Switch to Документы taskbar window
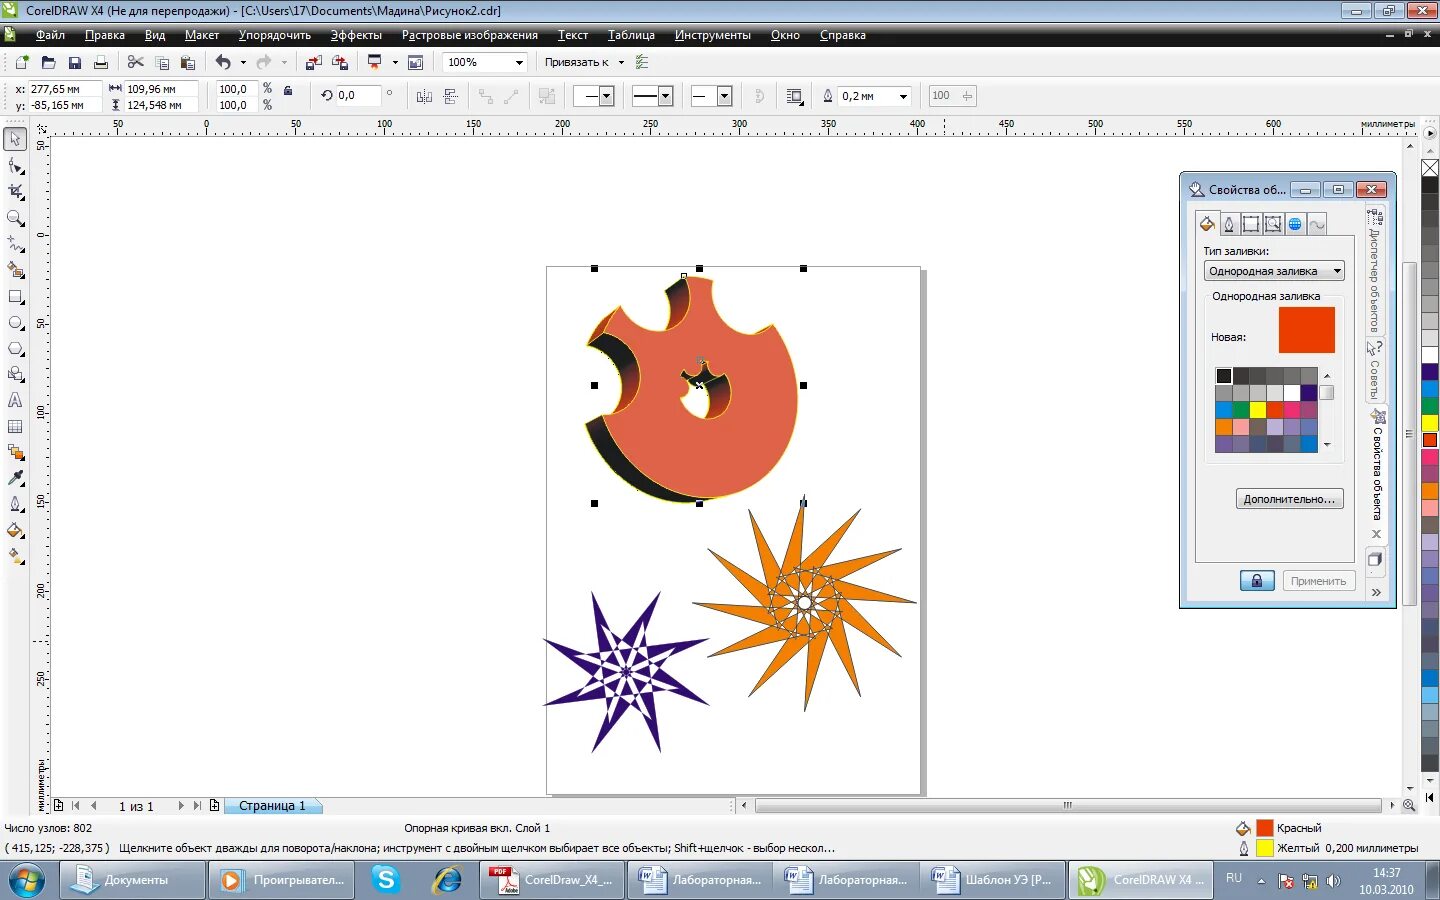Viewport: 1440px width, 900px height. (x=132, y=880)
